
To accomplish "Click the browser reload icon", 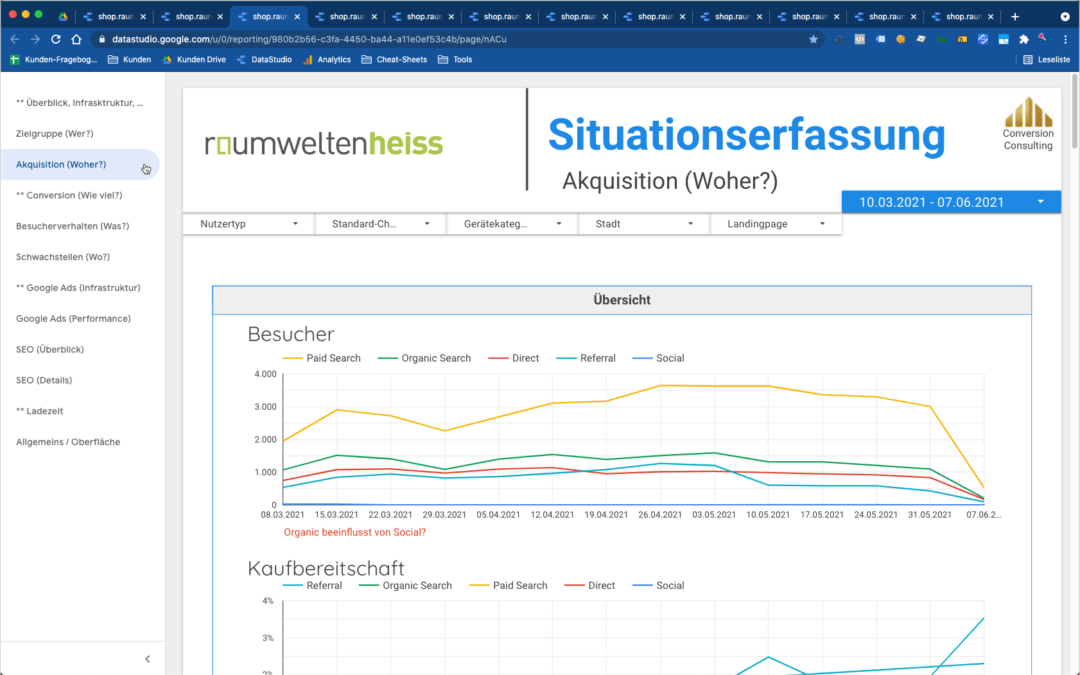I will point(55,39).
